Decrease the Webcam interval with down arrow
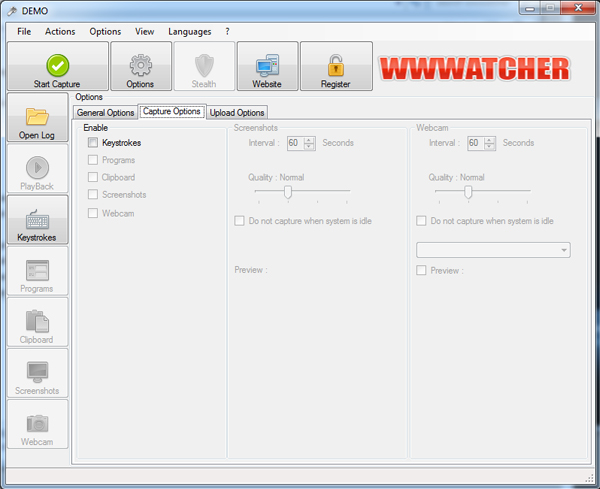The image size is (600, 489). click(489, 146)
